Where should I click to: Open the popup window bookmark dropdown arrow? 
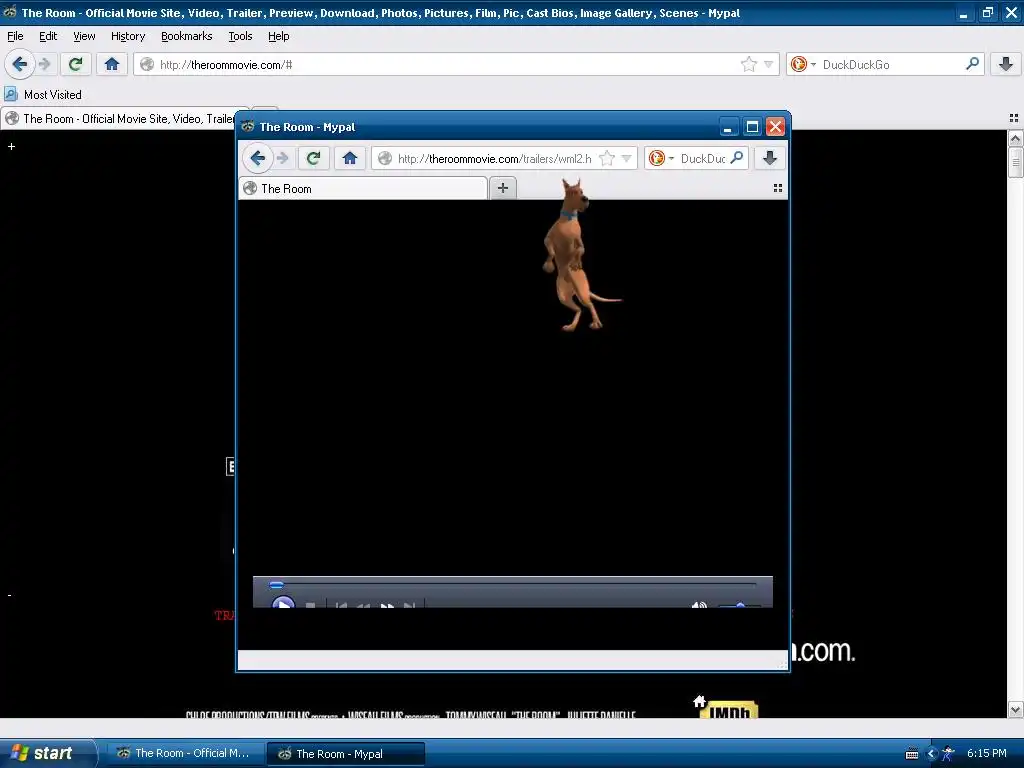pyautogui.click(x=626, y=158)
